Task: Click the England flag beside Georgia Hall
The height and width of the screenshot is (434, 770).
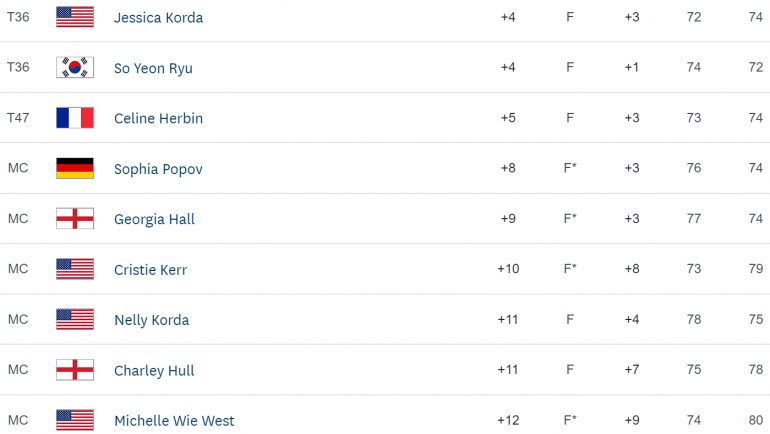Action: tap(75, 218)
